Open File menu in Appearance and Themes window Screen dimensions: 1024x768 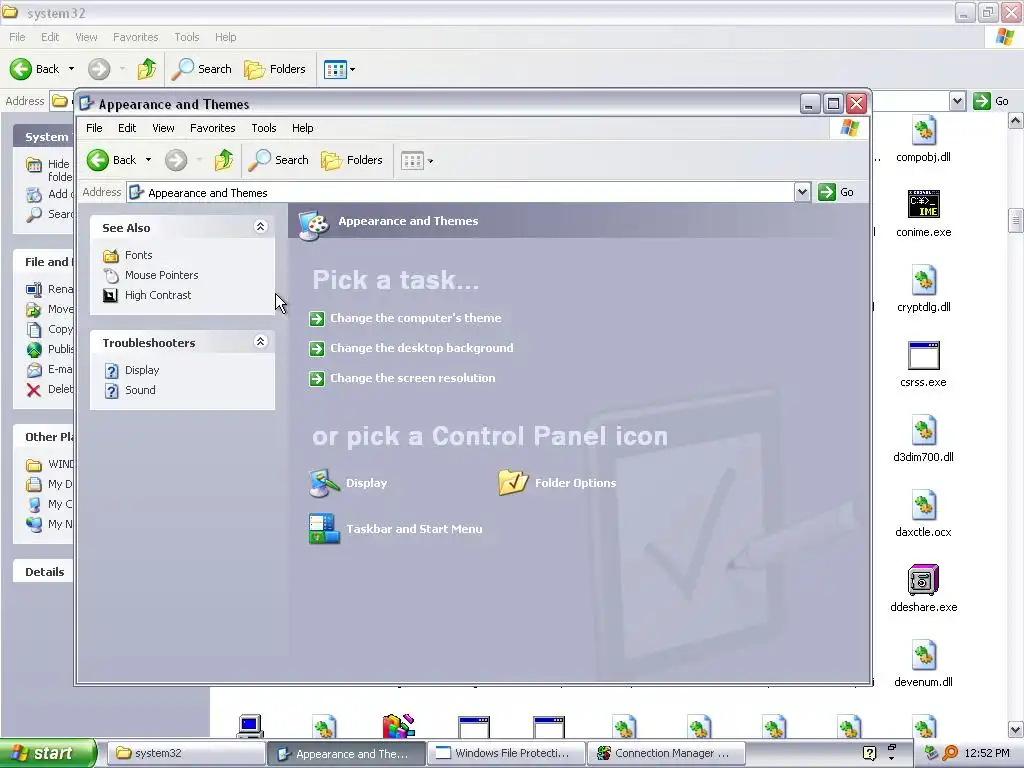tap(94, 128)
